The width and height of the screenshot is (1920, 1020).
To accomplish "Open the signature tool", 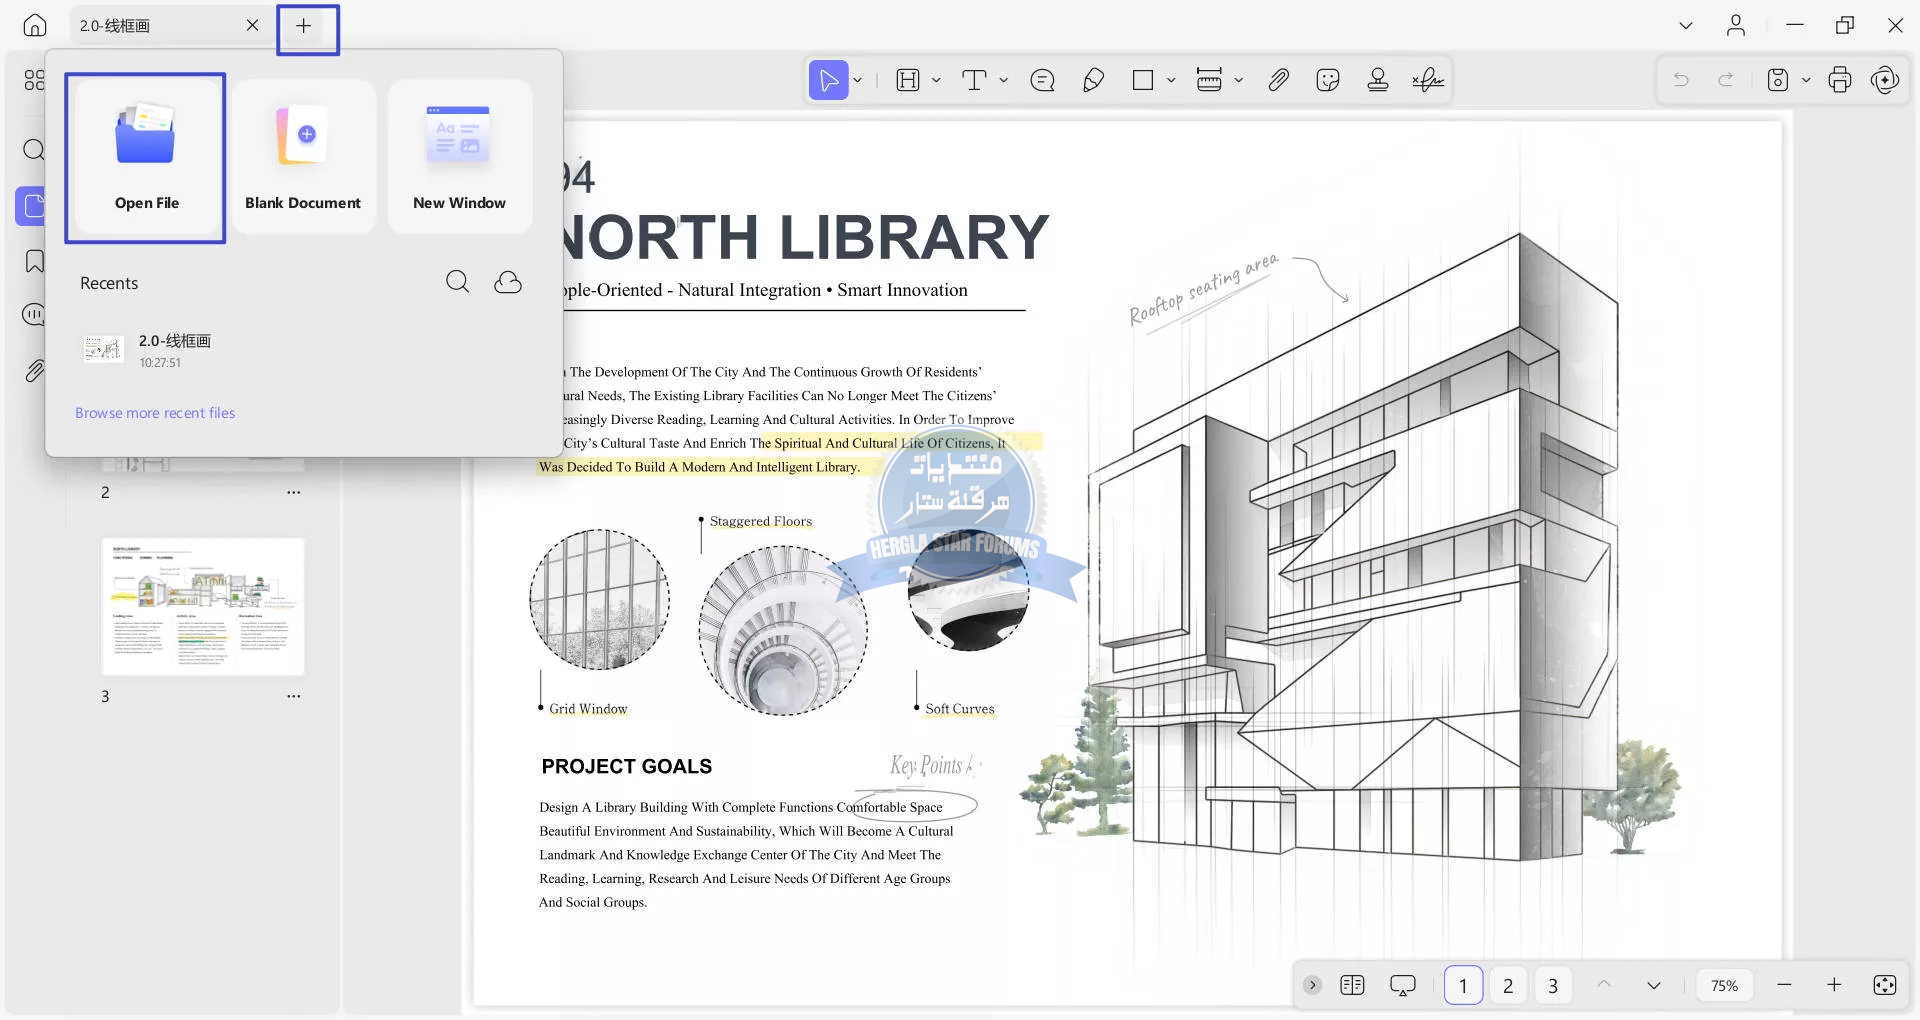I will point(1428,80).
